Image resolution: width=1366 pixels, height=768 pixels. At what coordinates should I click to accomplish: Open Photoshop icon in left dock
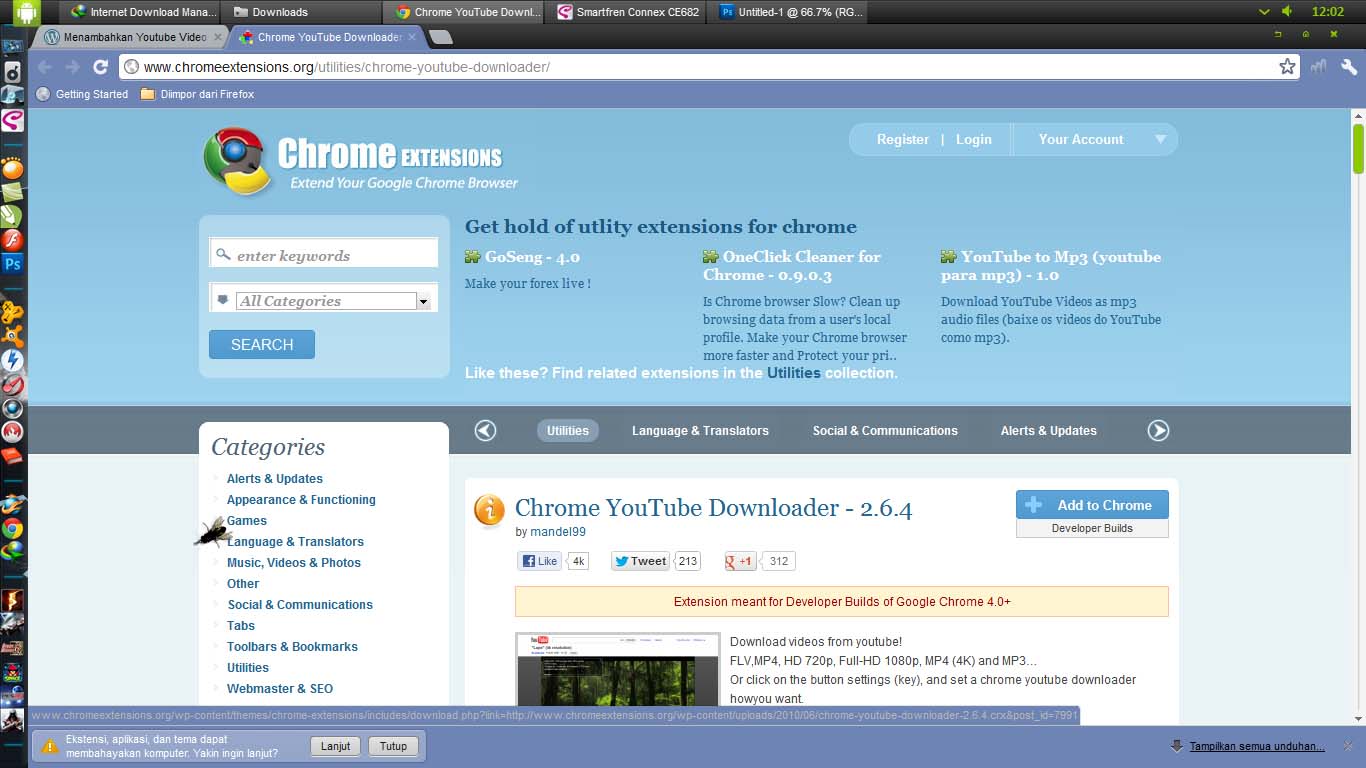coord(12,264)
